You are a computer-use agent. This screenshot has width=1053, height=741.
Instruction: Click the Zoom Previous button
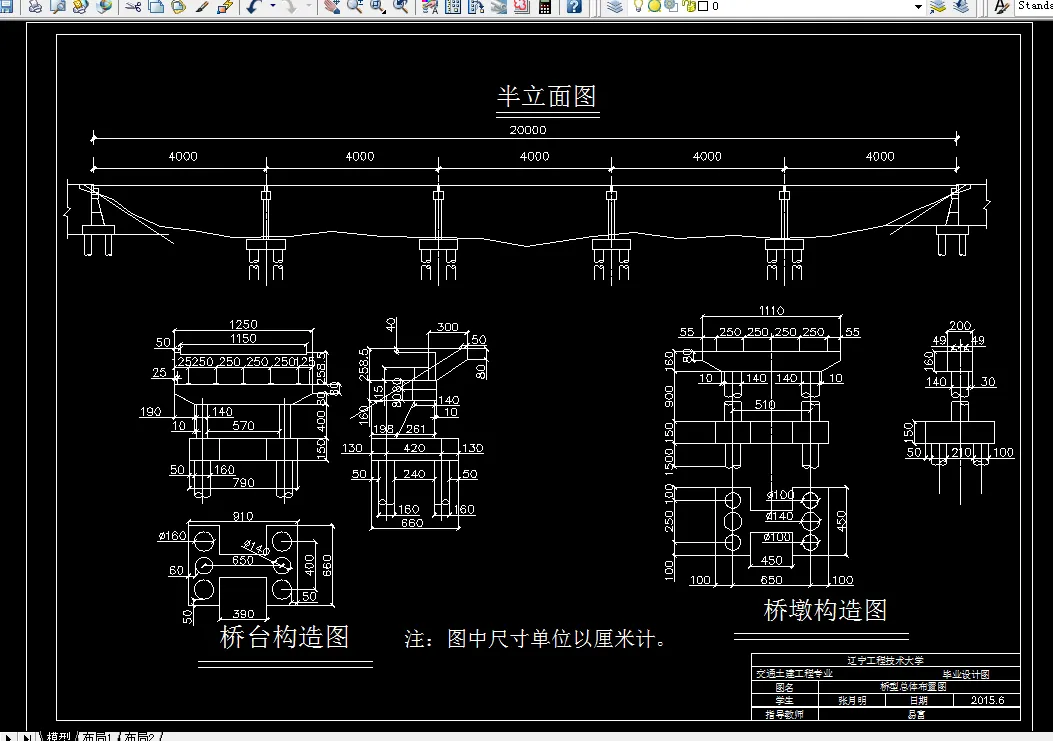click(x=401, y=8)
